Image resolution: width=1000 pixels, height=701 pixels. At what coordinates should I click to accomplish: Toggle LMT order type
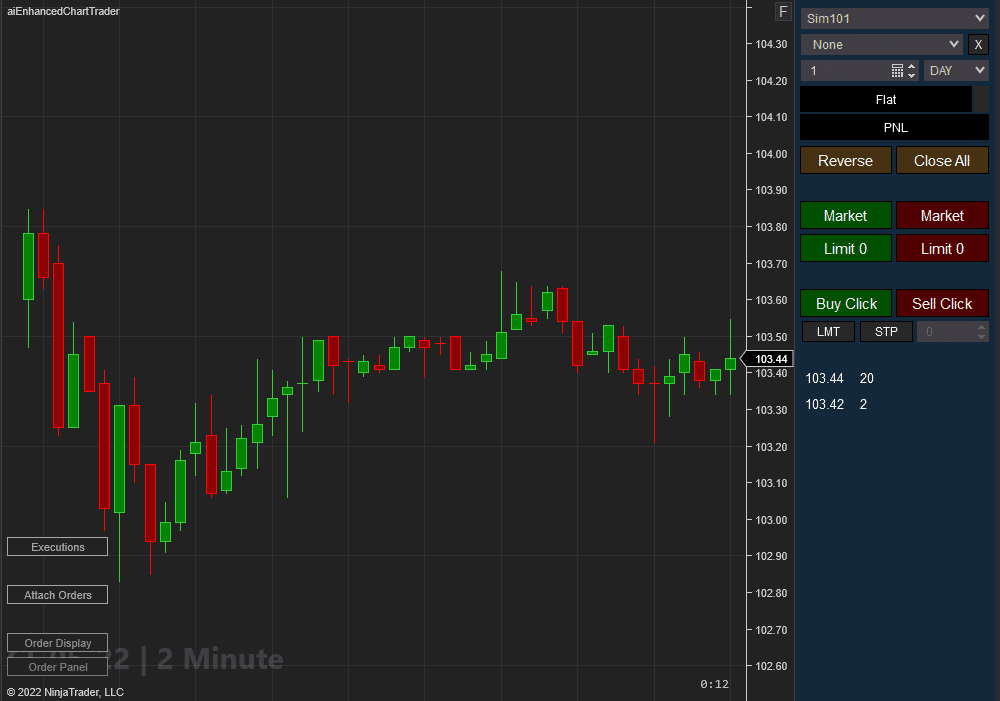point(828,331)
